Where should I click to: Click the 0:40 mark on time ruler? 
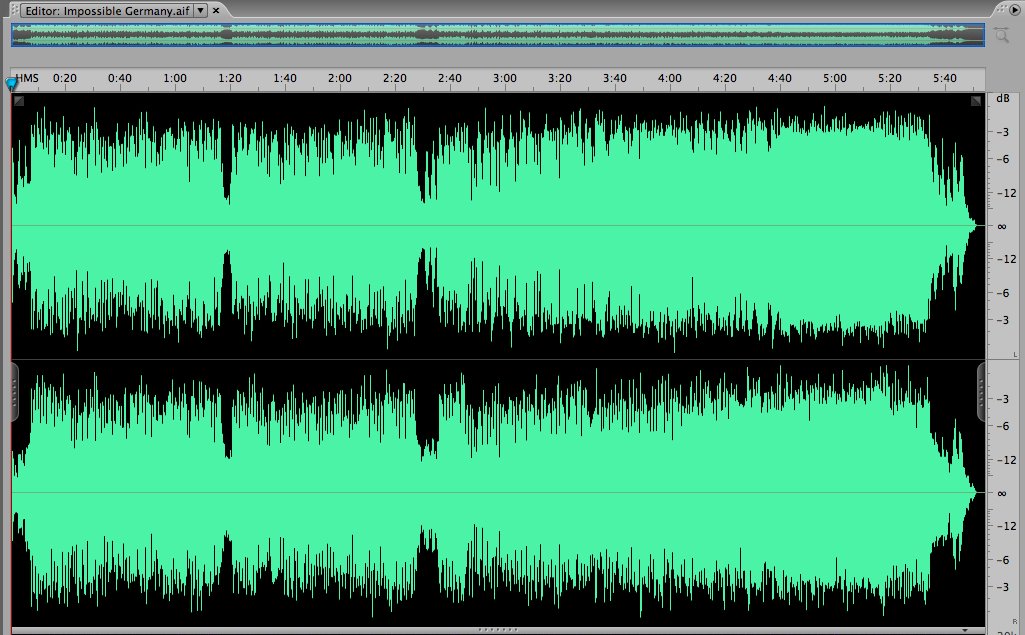120,78
